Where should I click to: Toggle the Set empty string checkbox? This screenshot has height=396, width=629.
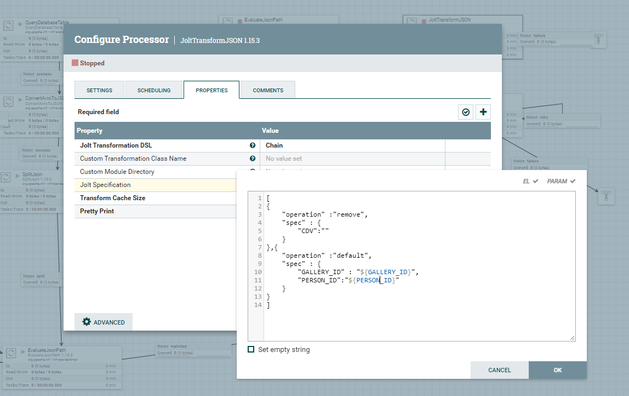[x=251, y=349]
